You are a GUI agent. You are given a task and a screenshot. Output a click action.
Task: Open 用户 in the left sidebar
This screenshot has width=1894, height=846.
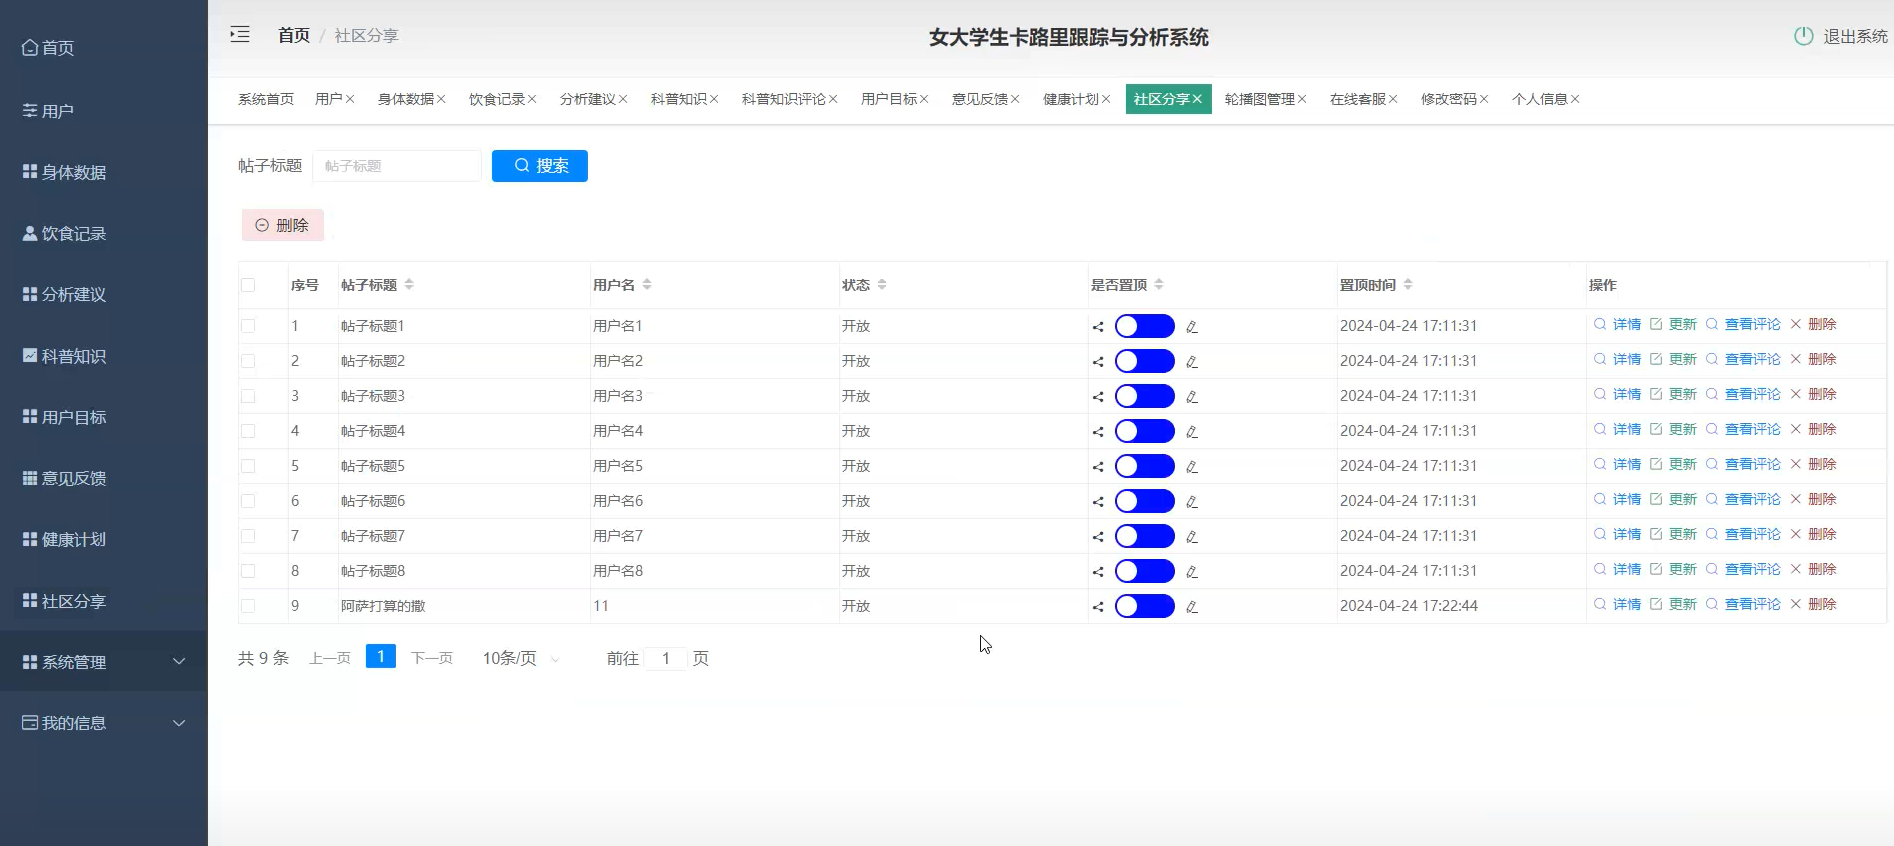[48, 111]
